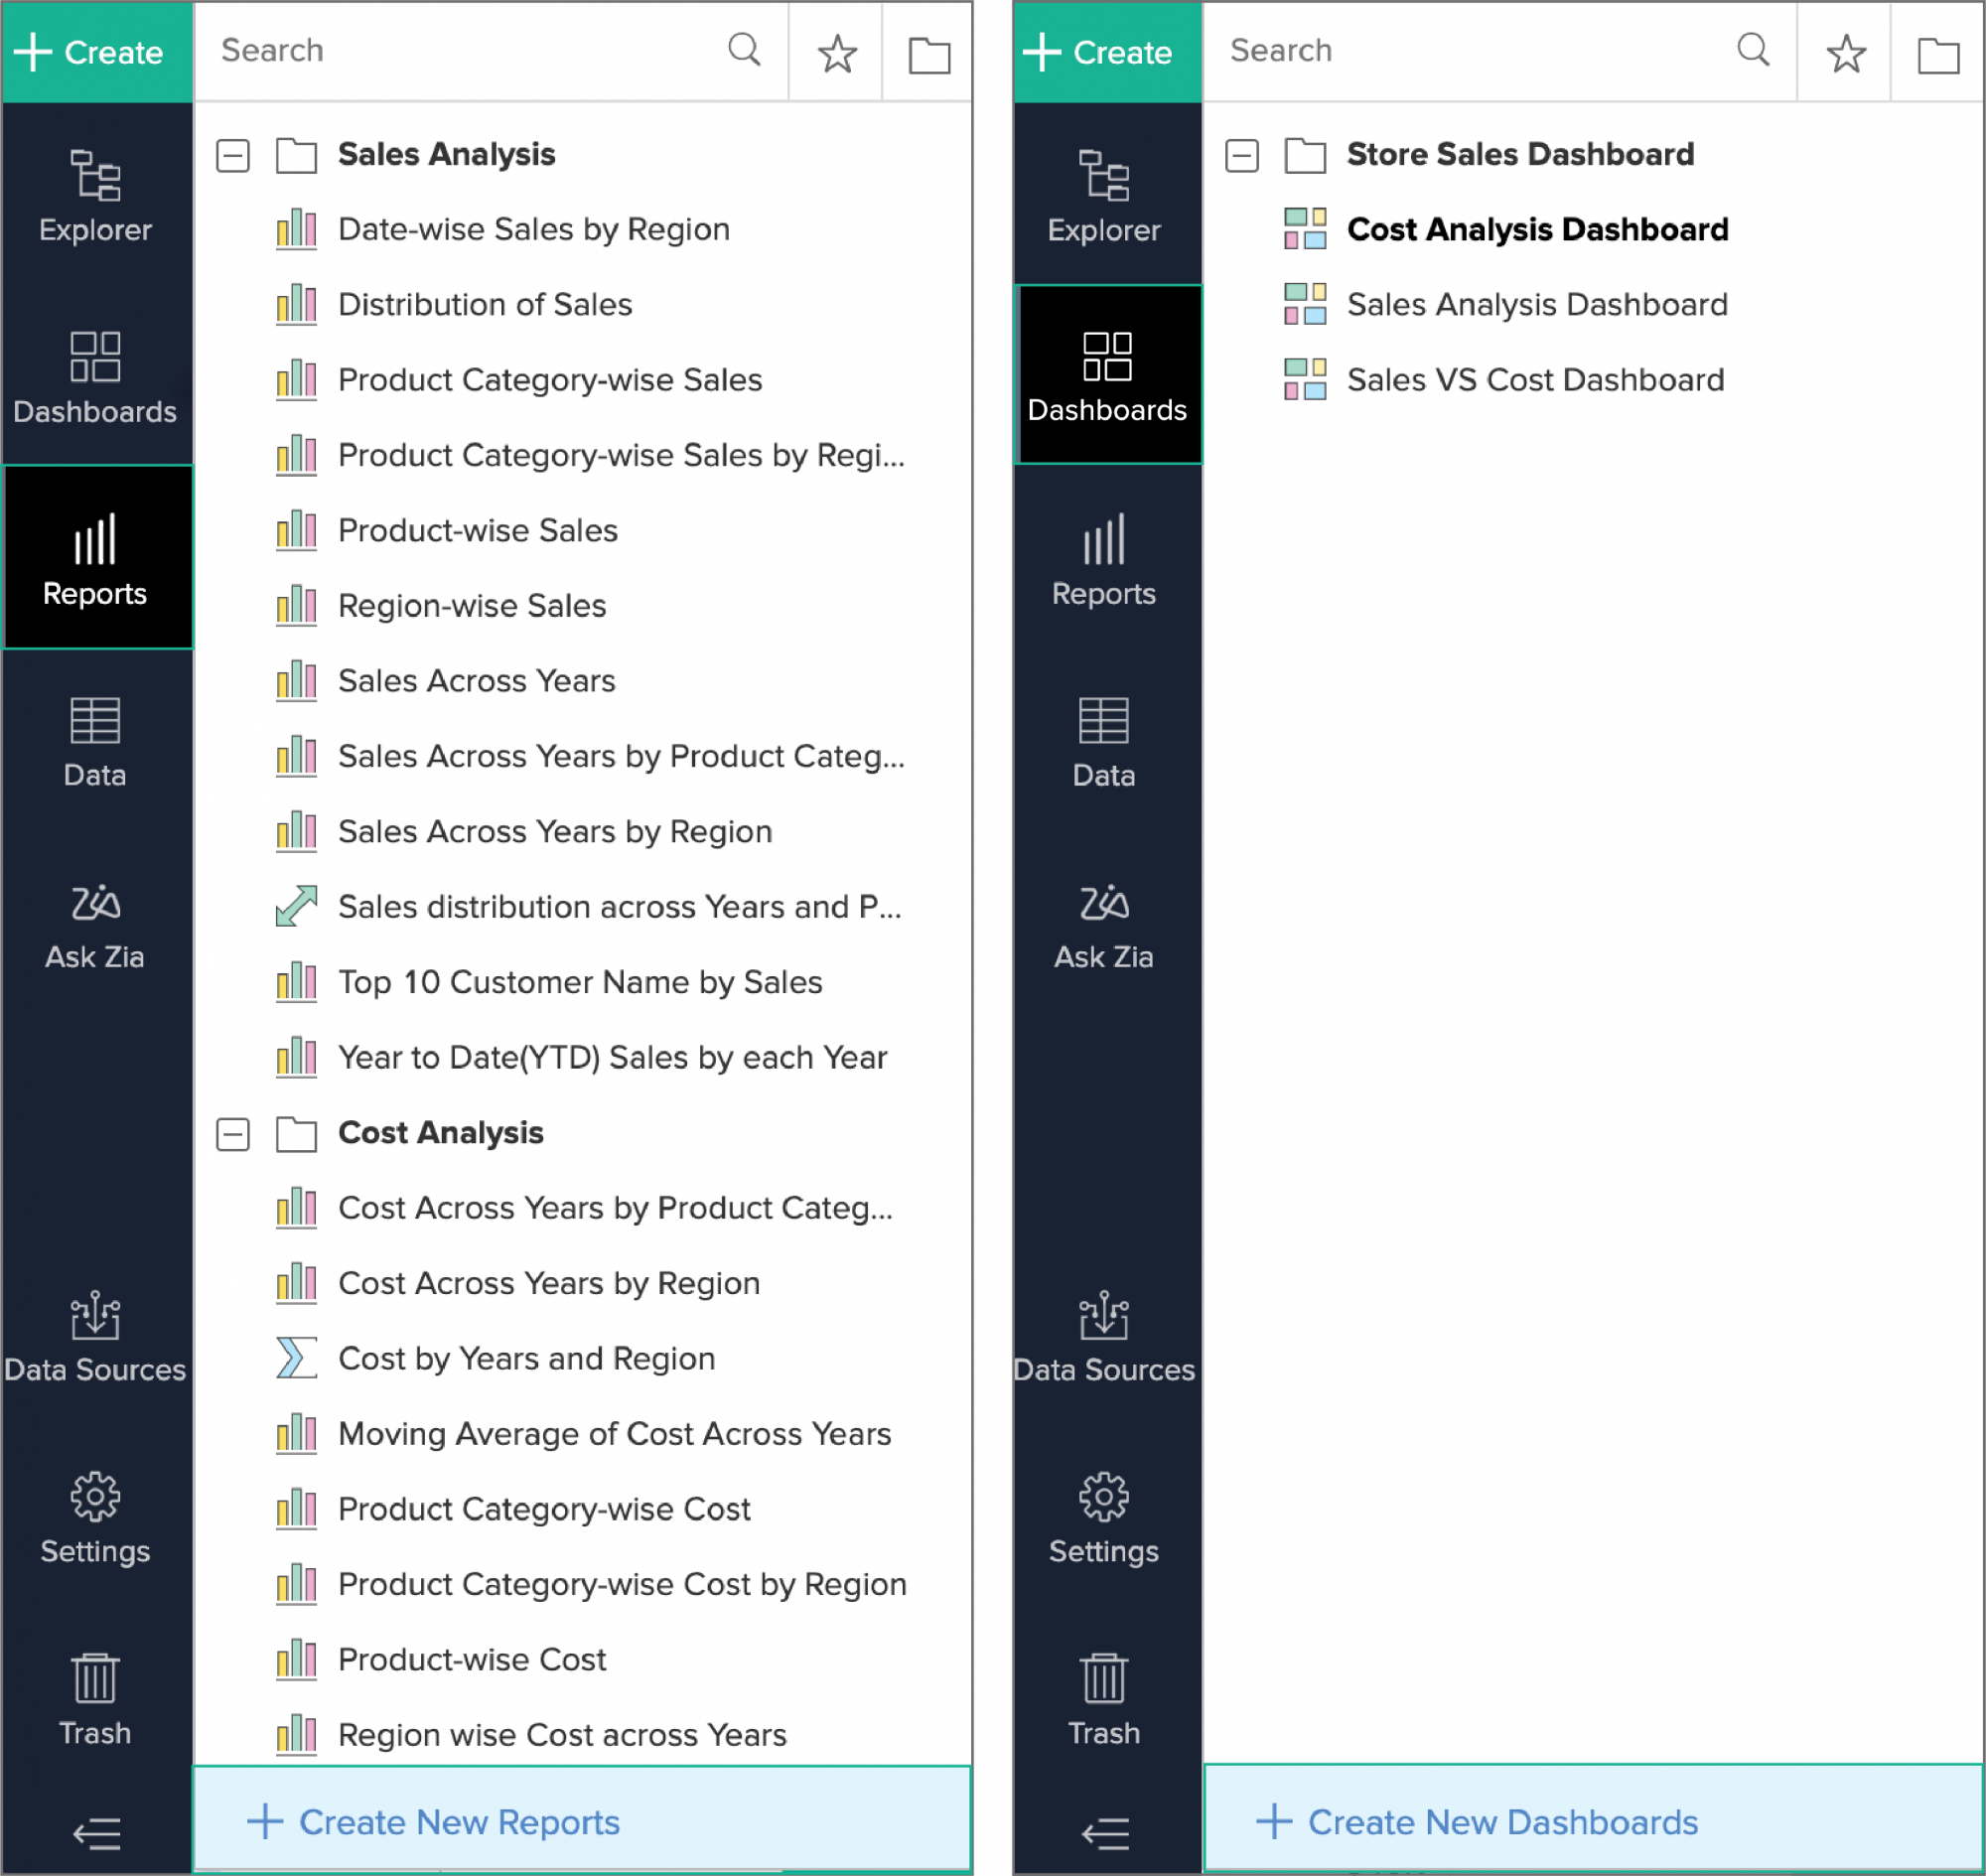The height and width of the screenshot is (1876, 1986).
Task: Toggle the folder view mode
Action: coord(927,53)
